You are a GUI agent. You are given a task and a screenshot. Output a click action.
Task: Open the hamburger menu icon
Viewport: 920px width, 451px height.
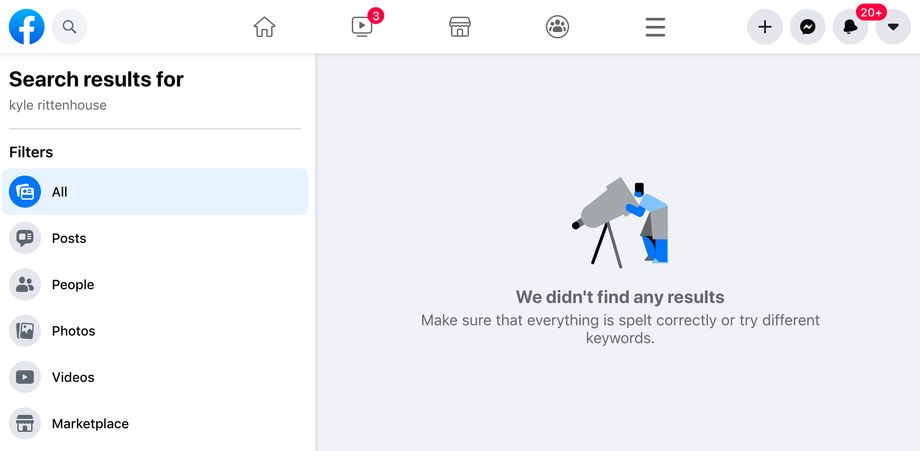click(655, 27)
